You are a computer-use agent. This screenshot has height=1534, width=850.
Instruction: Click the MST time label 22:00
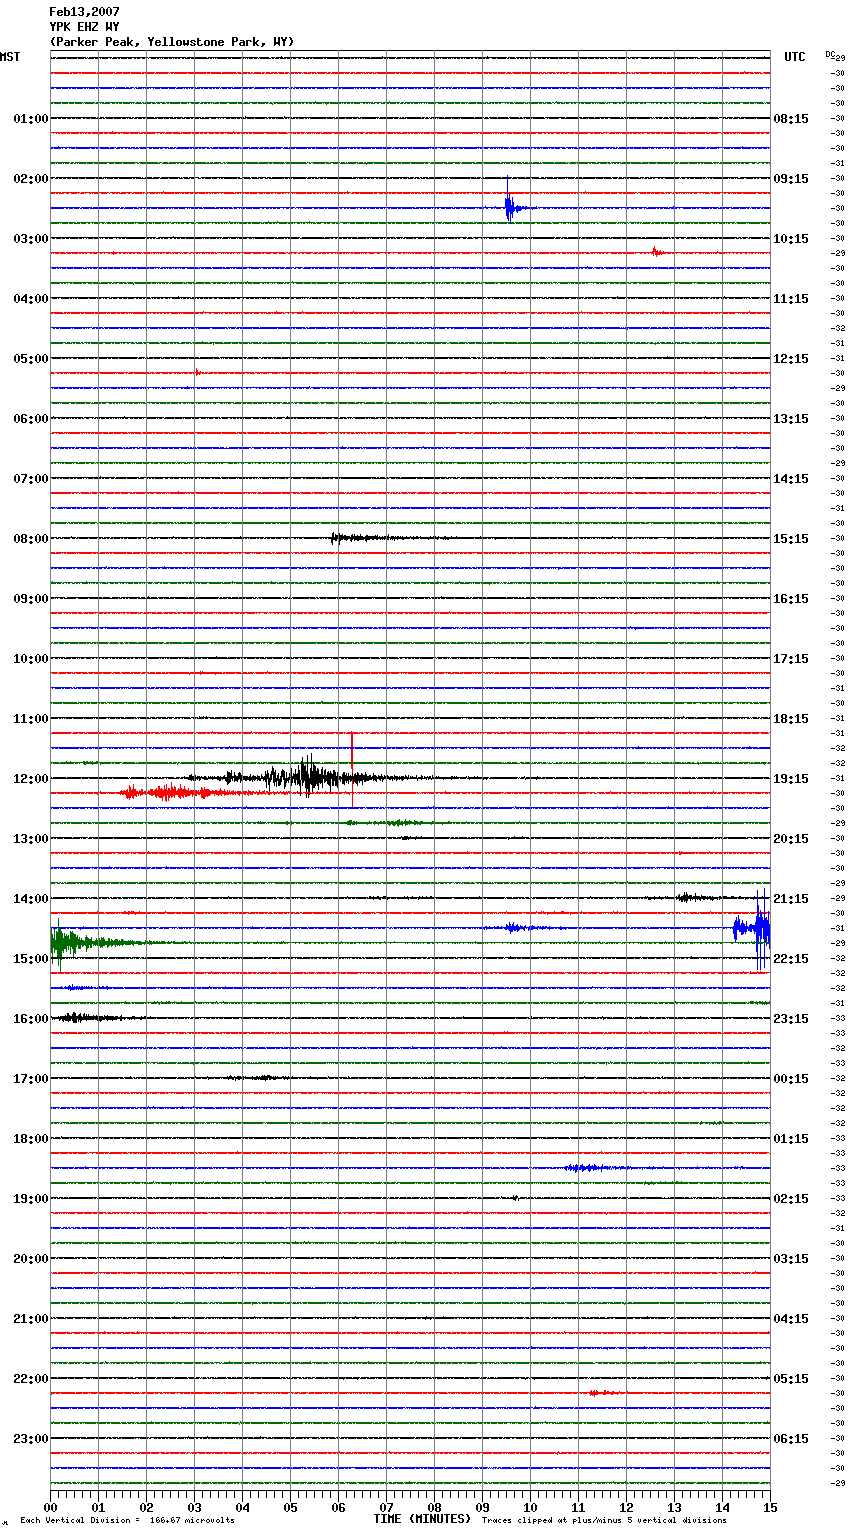31,1379
